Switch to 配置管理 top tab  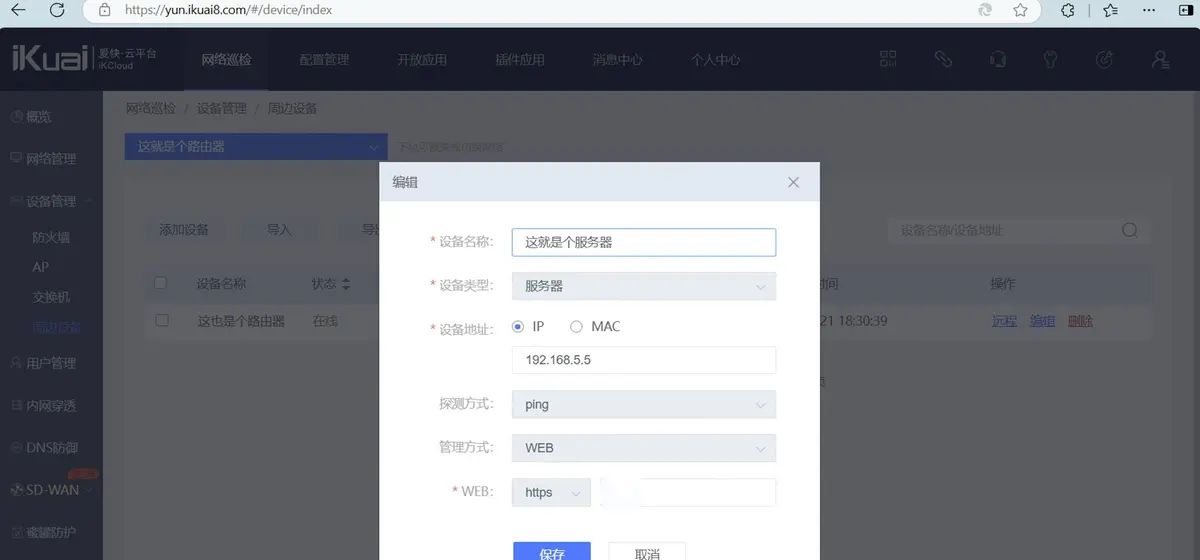(324, 59)
